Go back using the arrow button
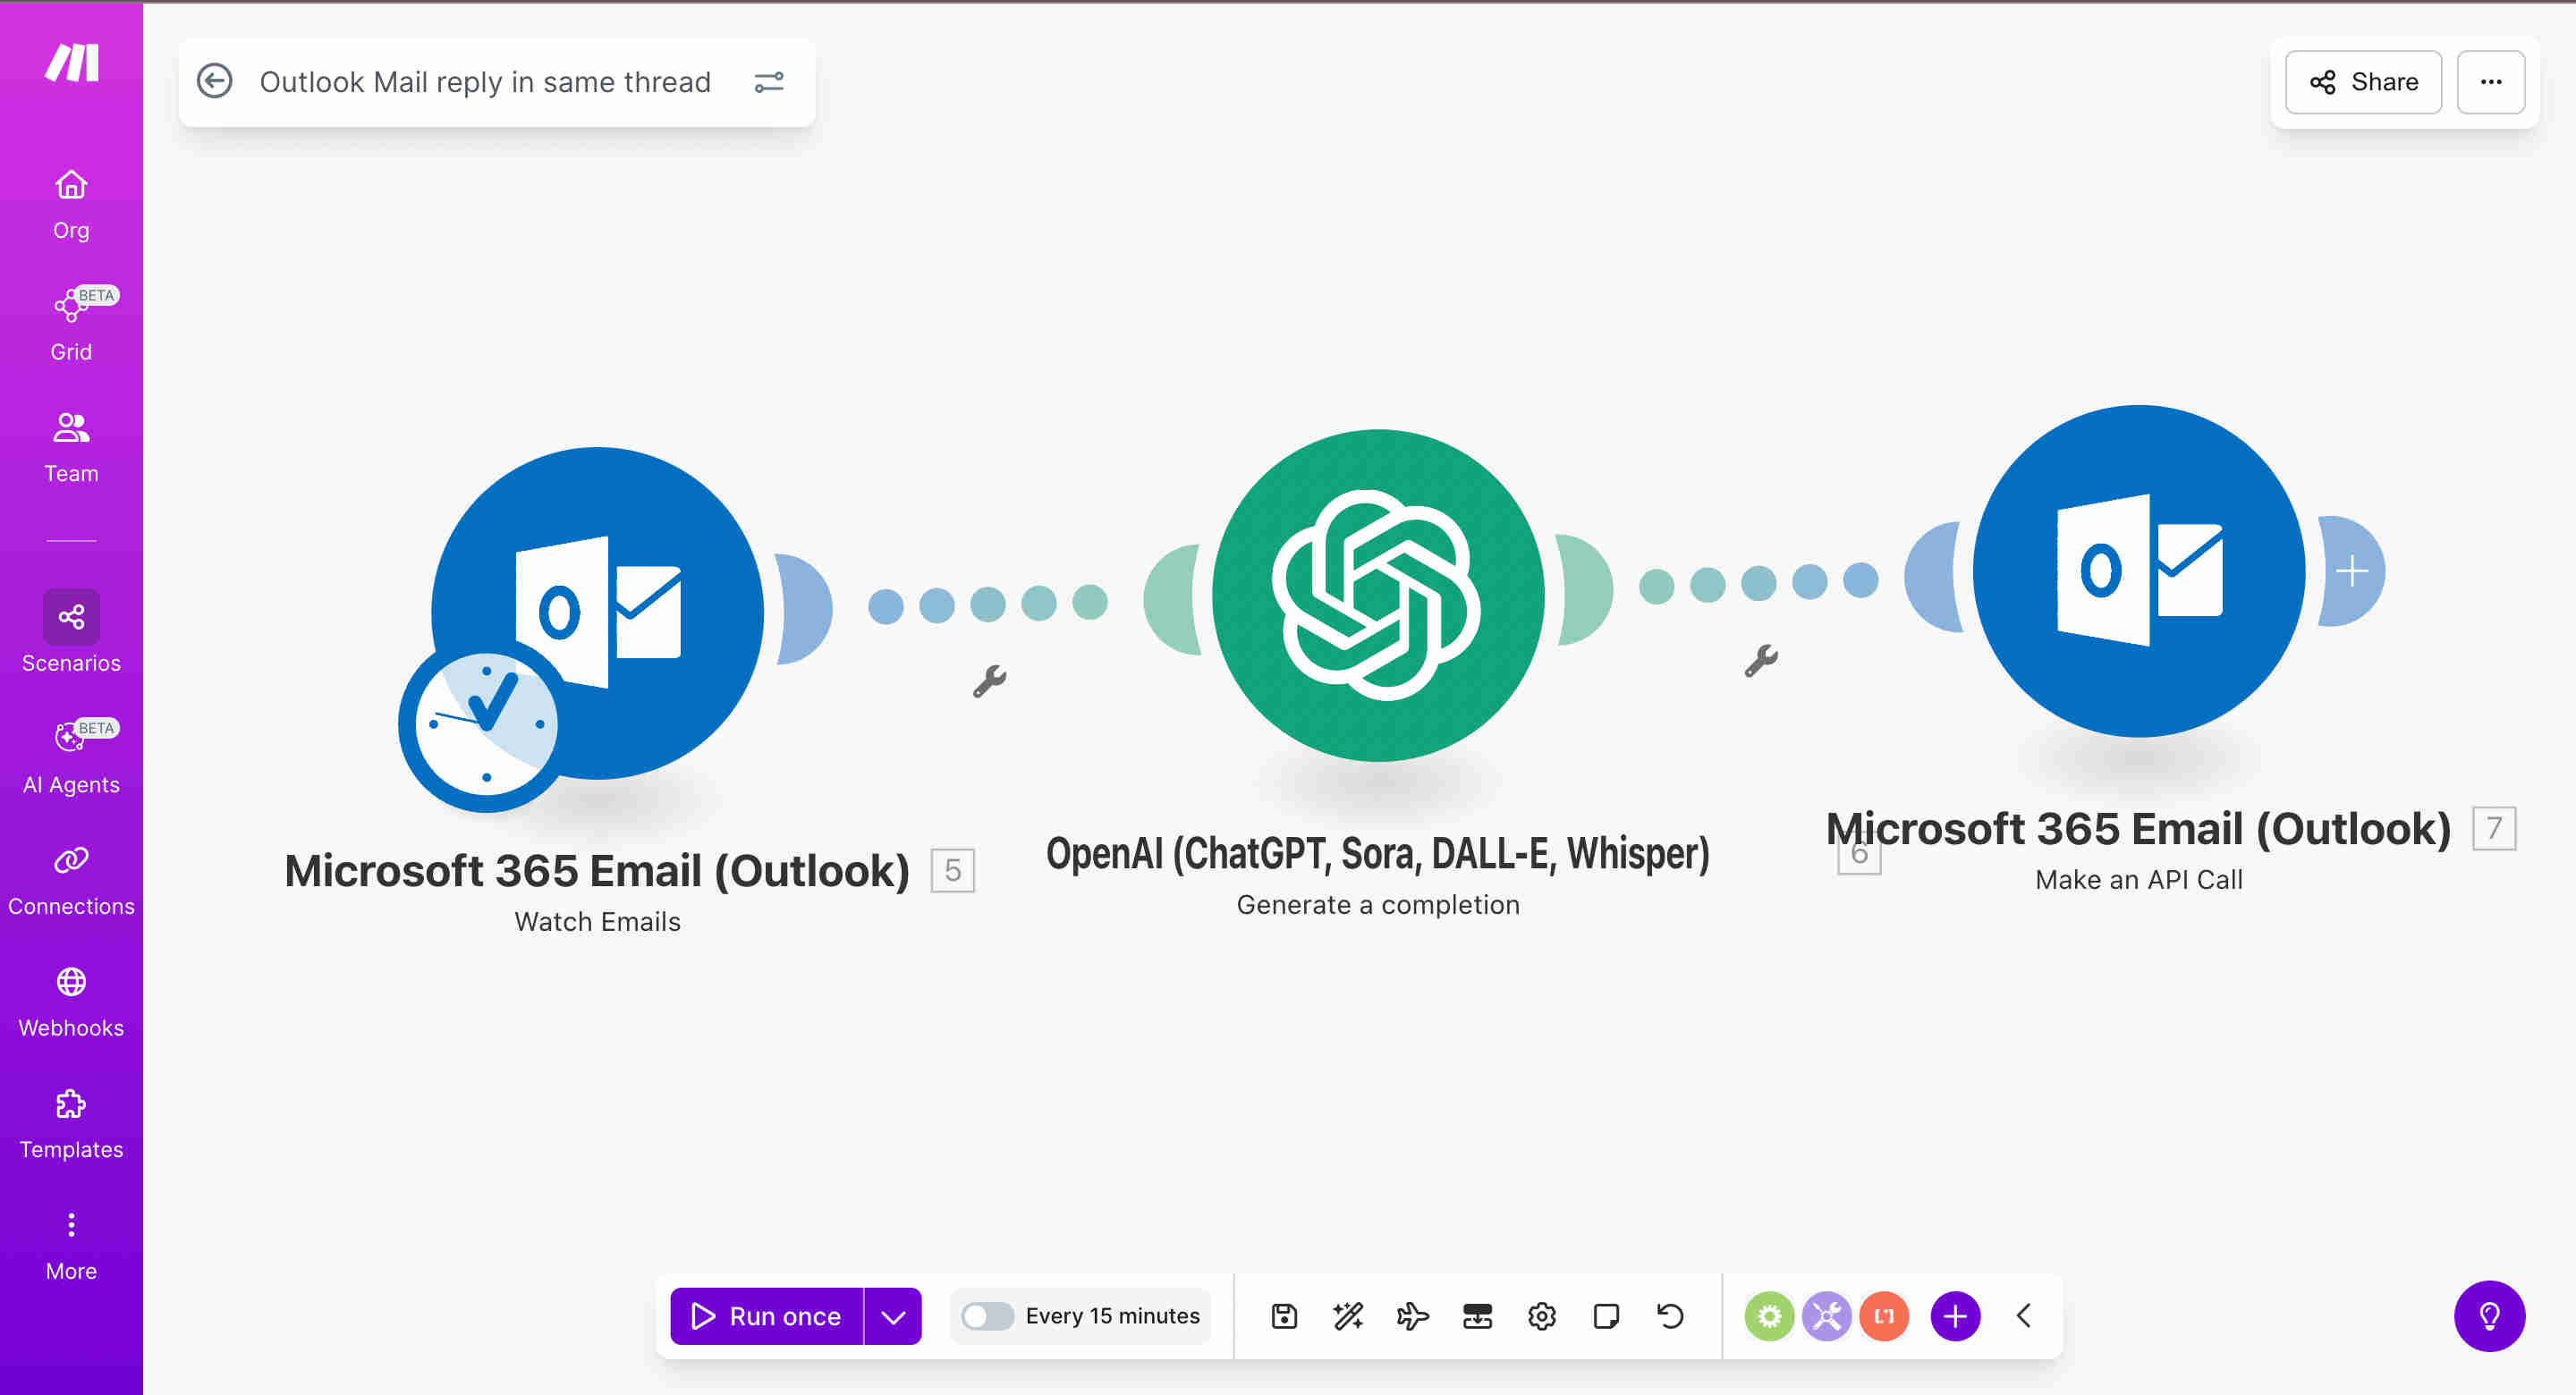 pos(214,81)
